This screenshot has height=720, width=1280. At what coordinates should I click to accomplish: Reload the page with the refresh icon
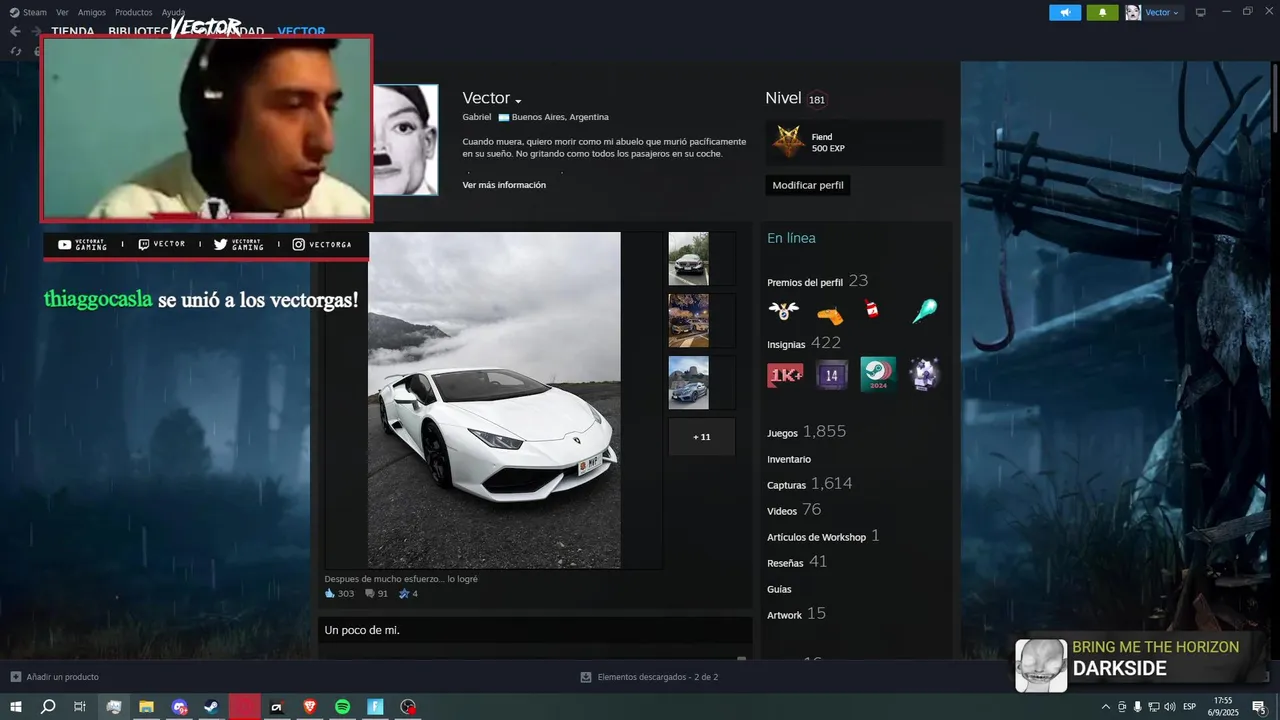point(16,51)
